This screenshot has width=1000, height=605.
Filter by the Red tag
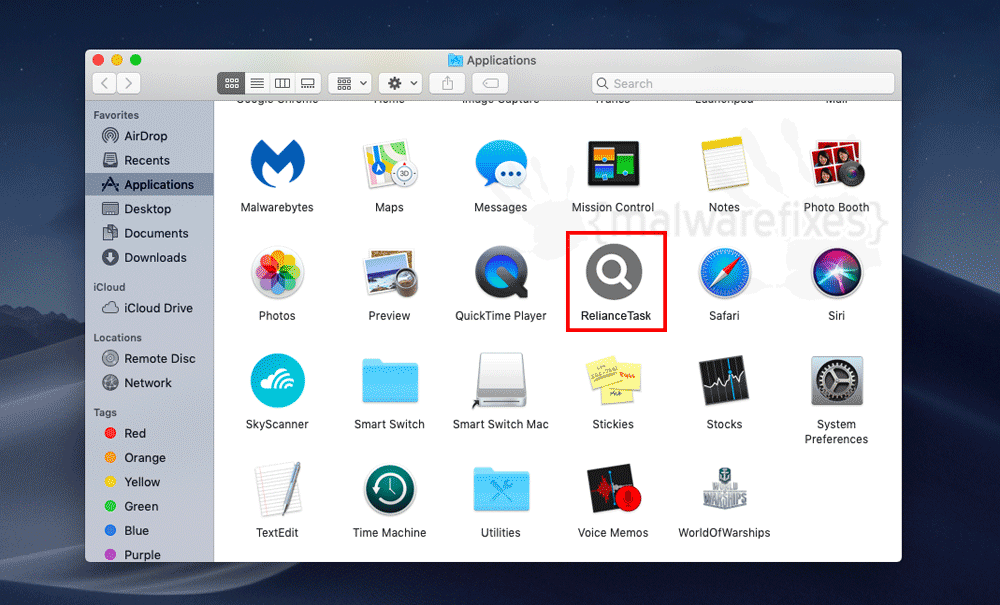coord(149,434)
